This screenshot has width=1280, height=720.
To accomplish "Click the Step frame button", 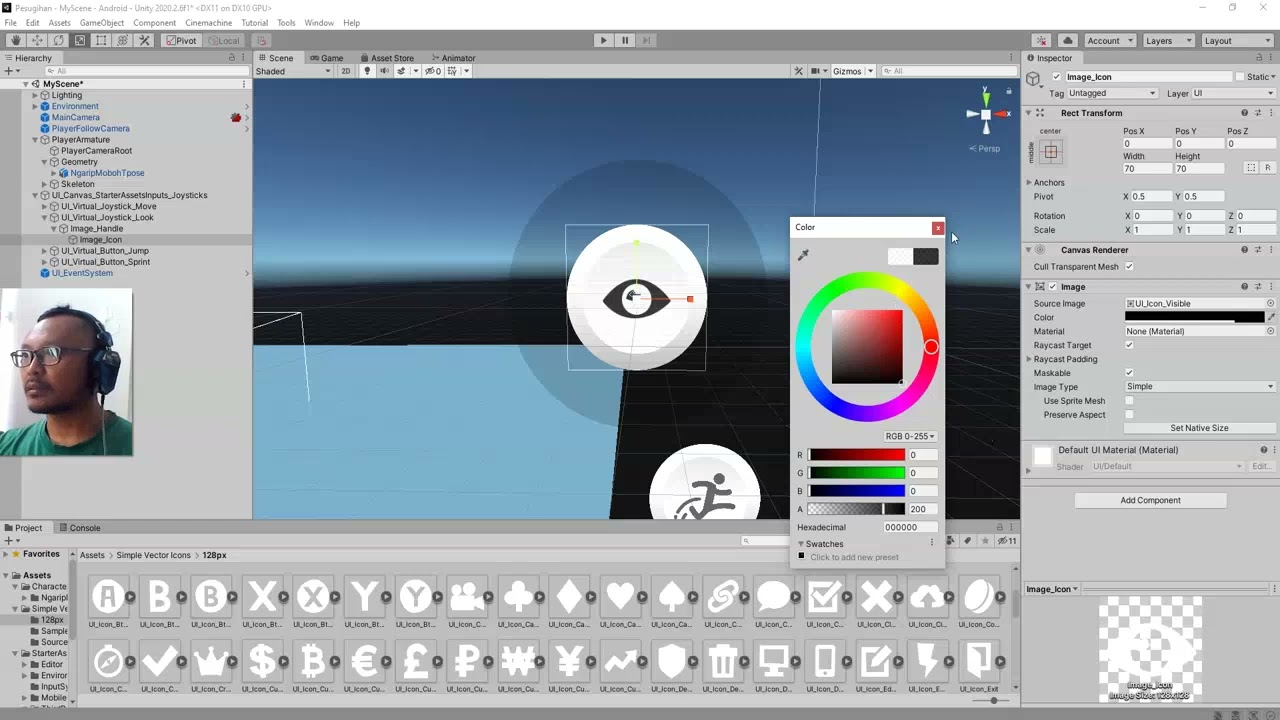I will [647, 41].
